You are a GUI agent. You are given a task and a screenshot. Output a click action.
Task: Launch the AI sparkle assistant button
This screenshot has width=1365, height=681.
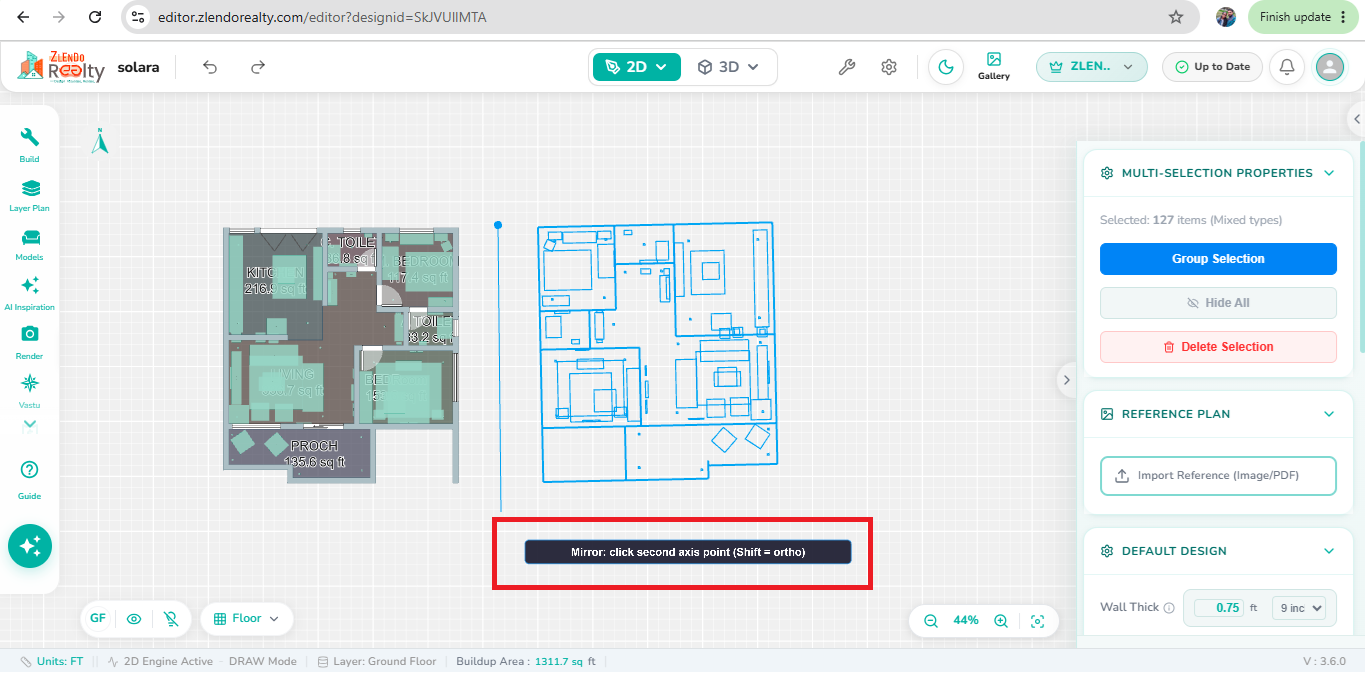point(30,546)
